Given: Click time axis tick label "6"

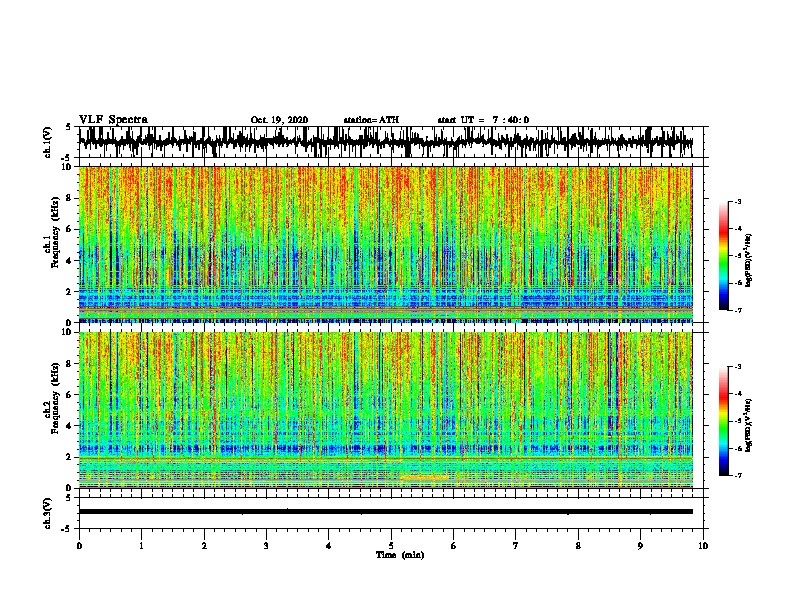Looking at the screenshot, I should (x=454, y=546).
